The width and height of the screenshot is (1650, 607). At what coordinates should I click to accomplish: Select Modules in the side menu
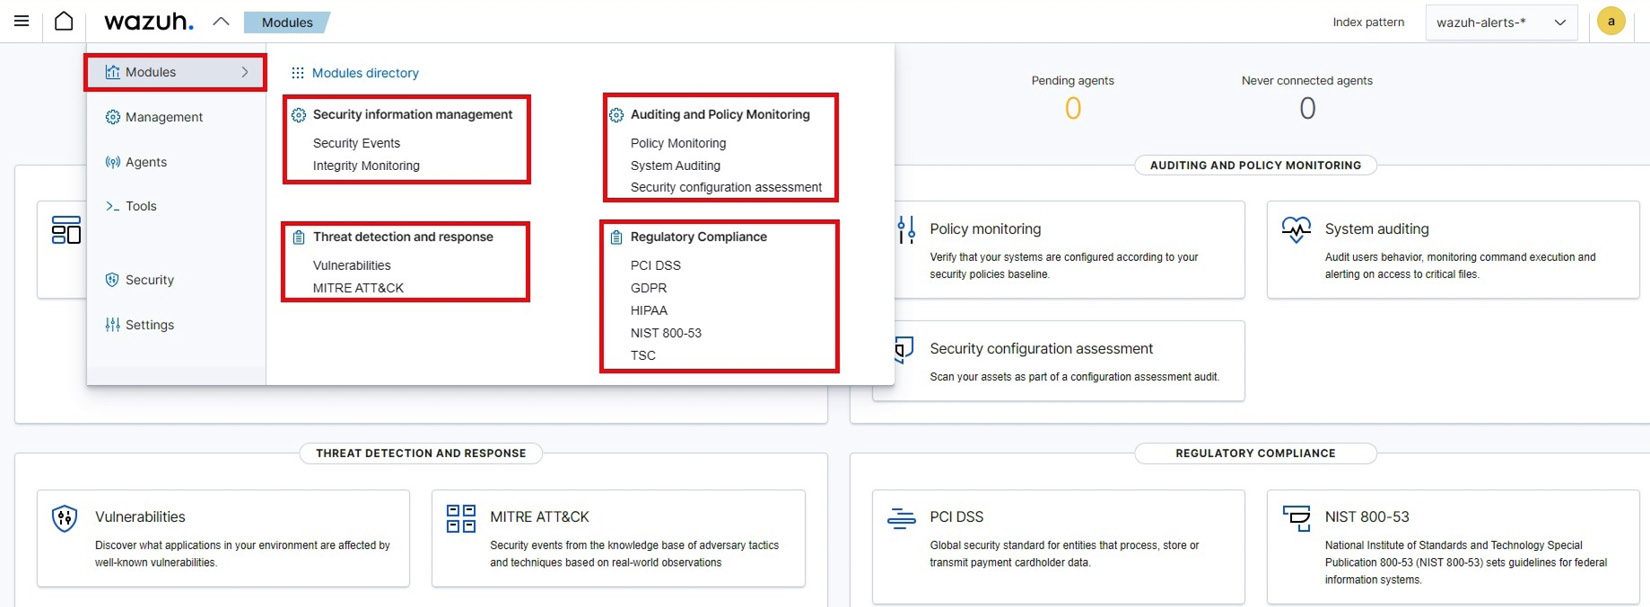click(175, 72)
